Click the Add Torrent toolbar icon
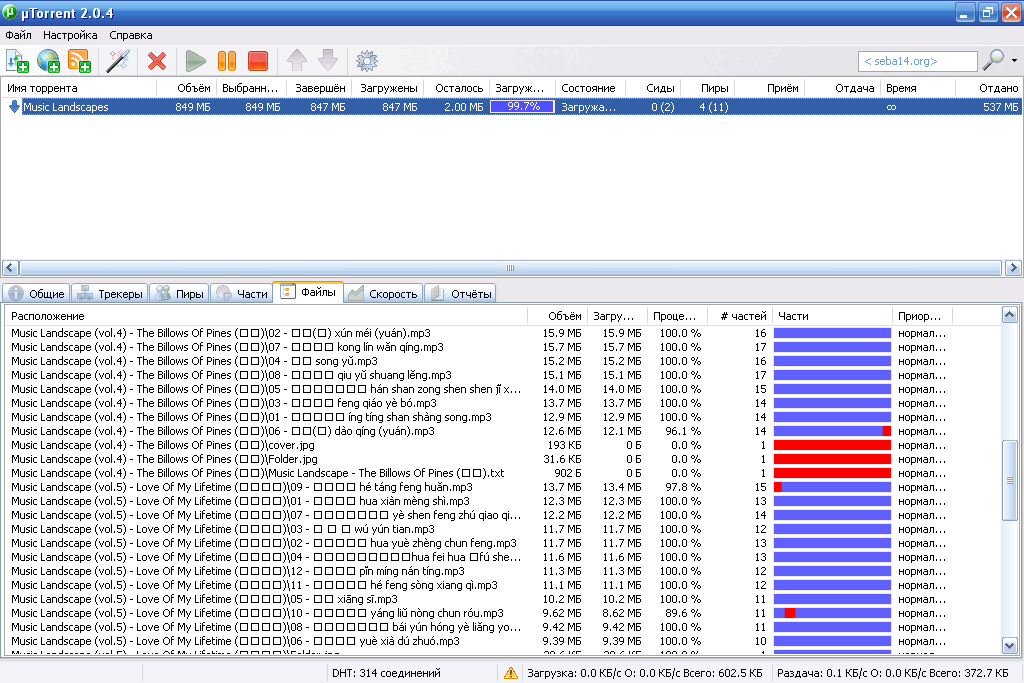 (17, 61)
